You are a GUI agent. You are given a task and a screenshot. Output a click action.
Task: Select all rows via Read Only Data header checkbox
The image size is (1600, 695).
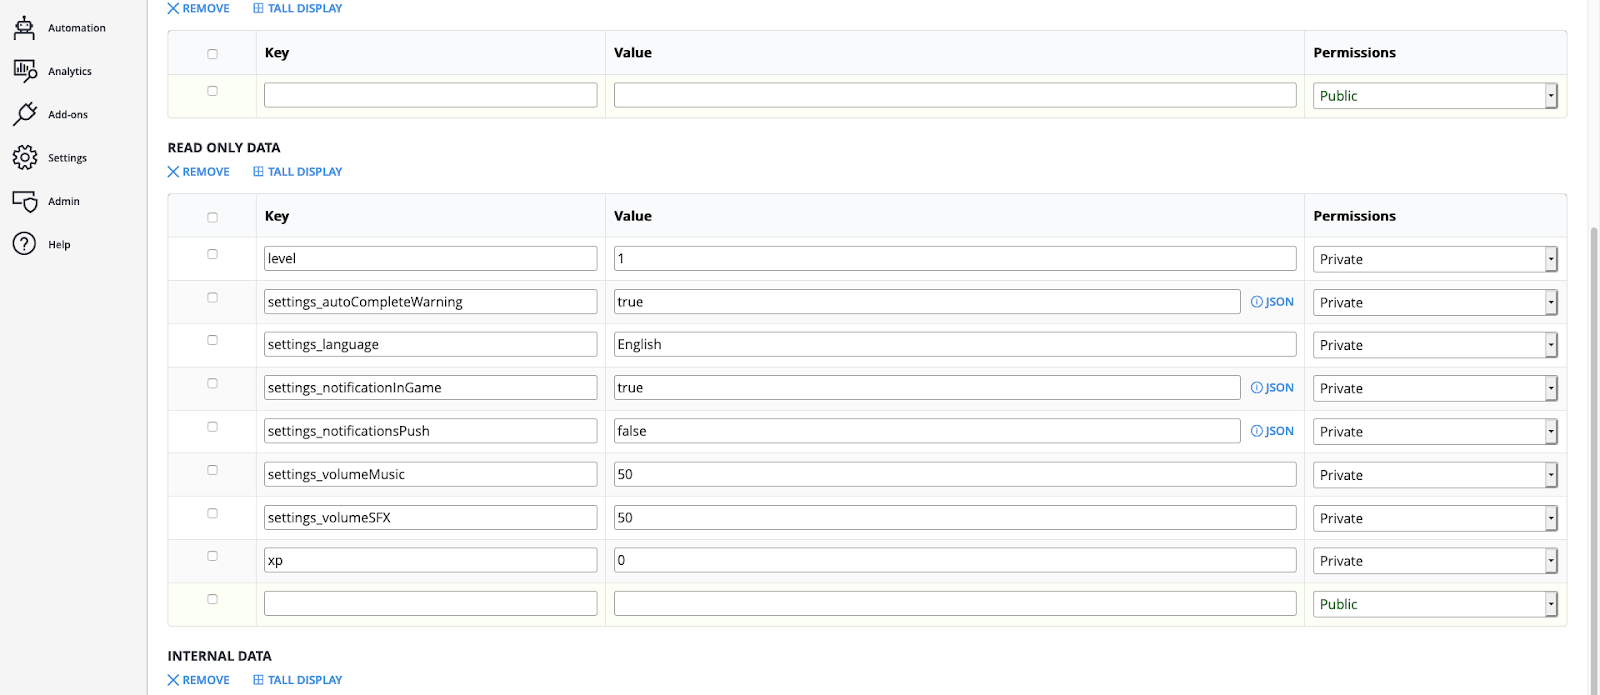[x=212, y=217]
